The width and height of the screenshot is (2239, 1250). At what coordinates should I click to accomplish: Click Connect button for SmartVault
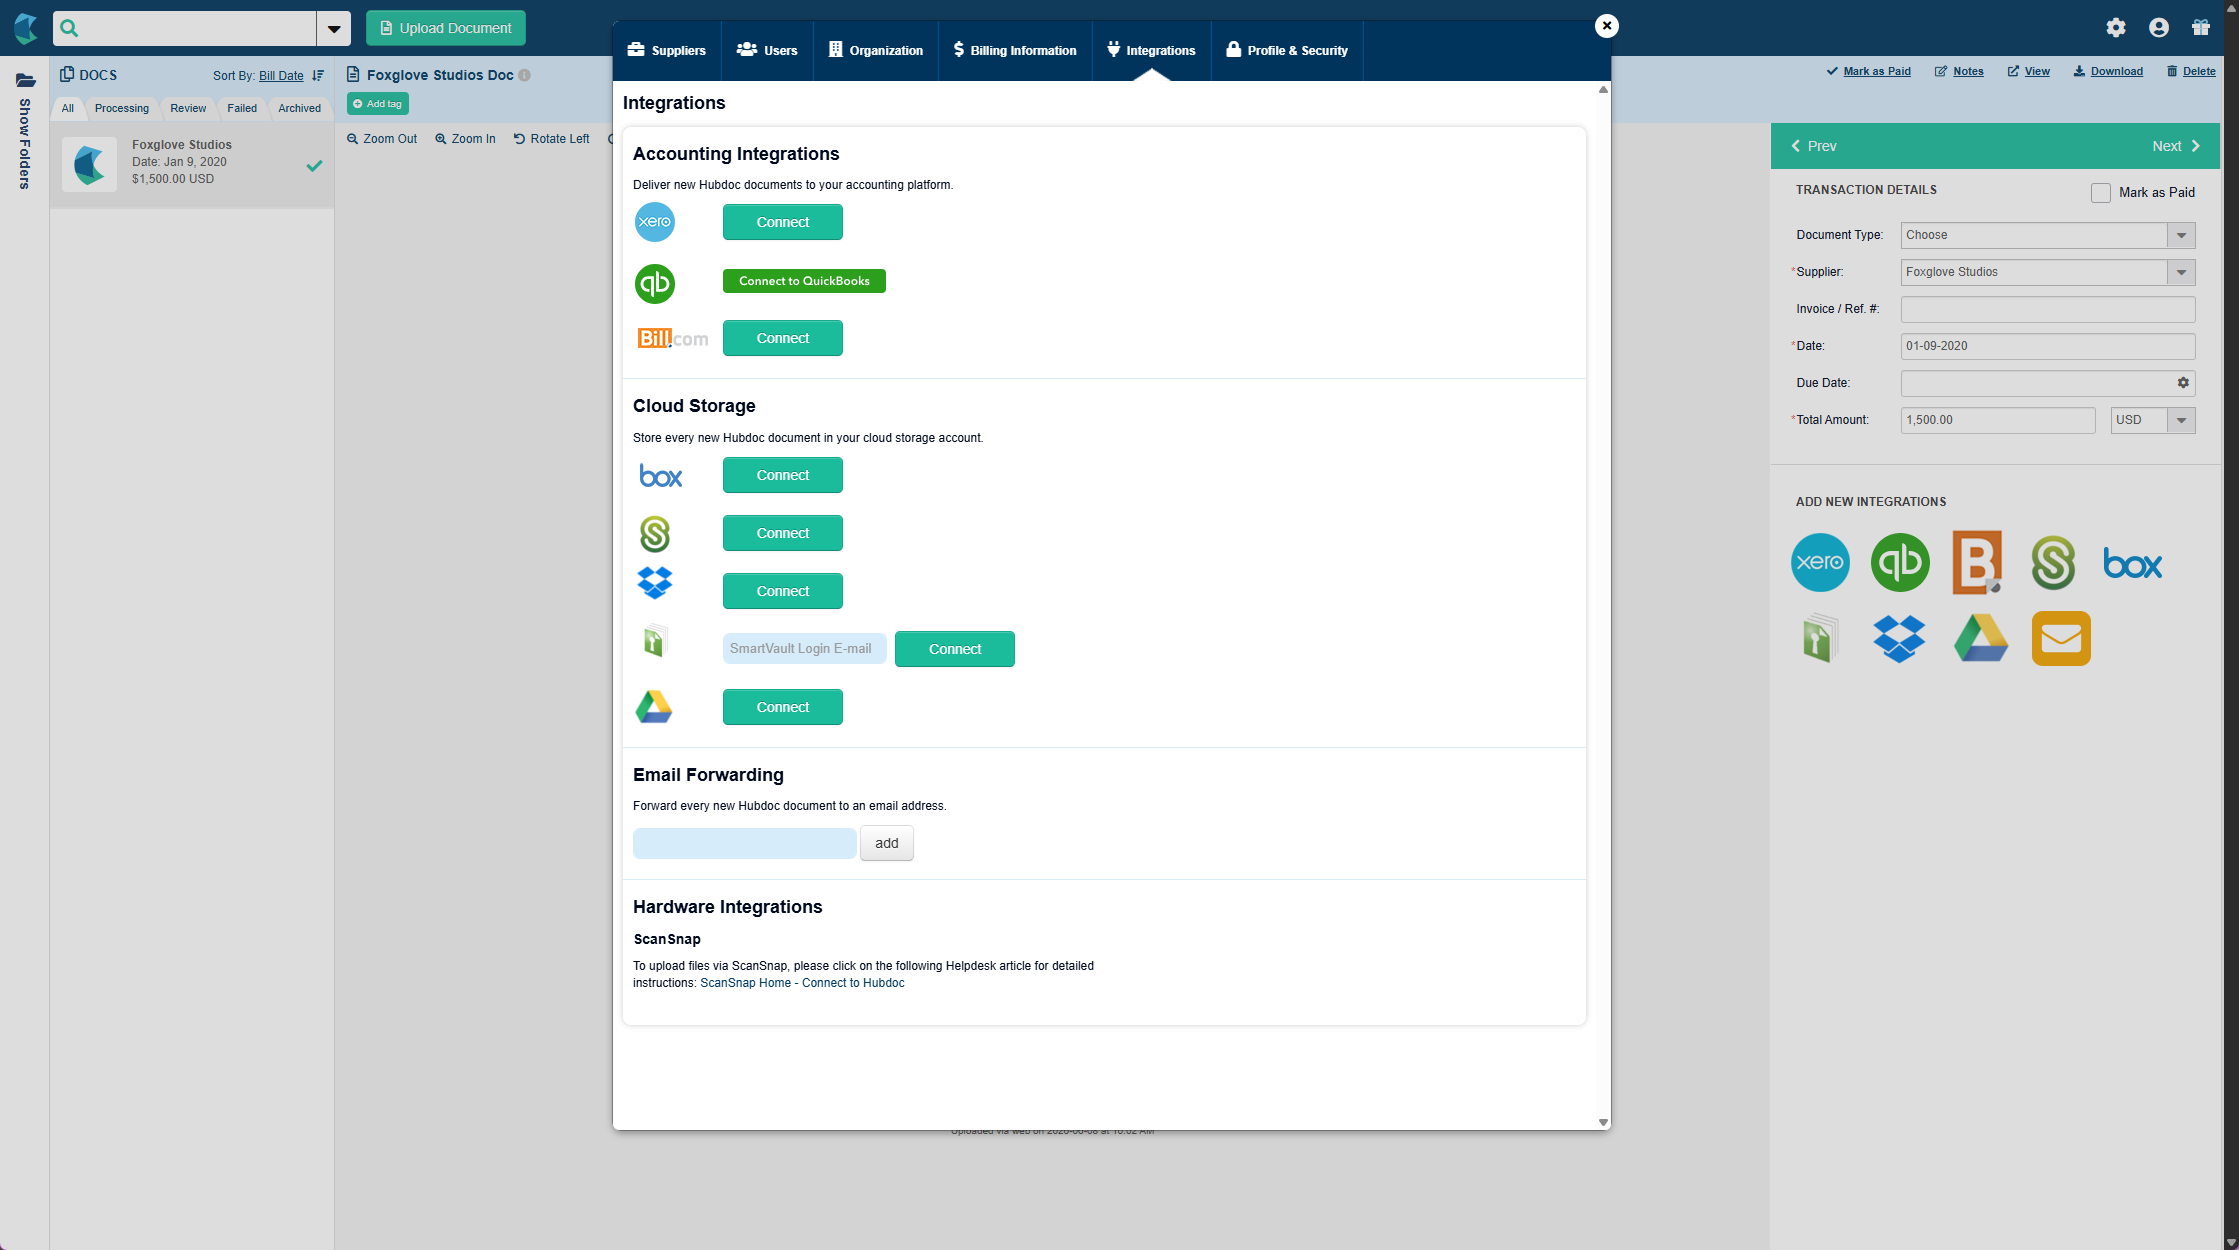[955, 649]
